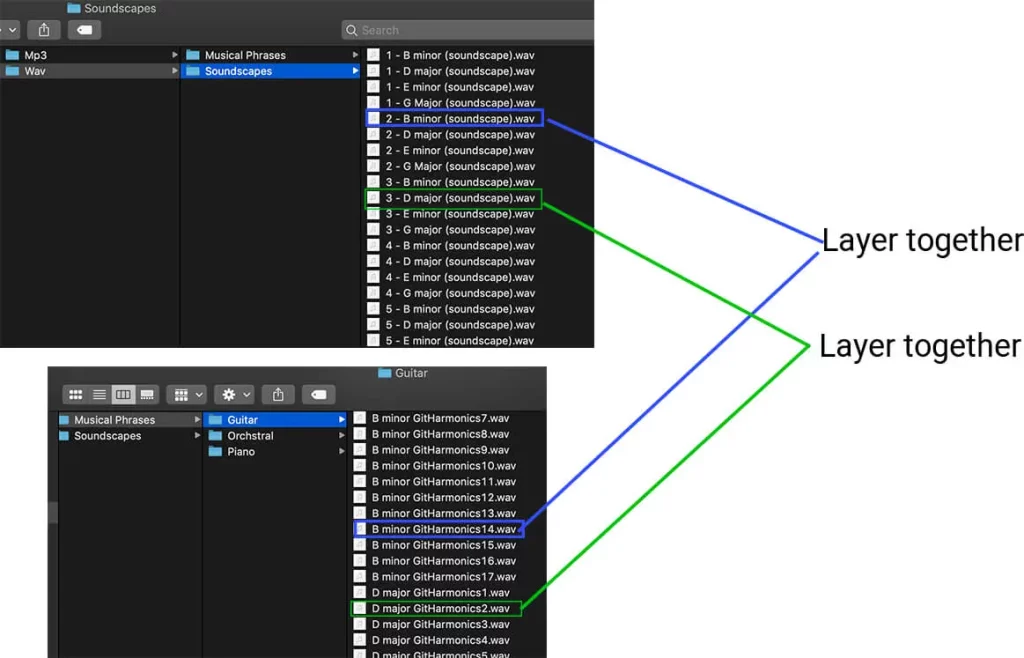Switch to gallery view mode
The width and height of the screenshot is (1024, 658).
(x=147, y=395)
